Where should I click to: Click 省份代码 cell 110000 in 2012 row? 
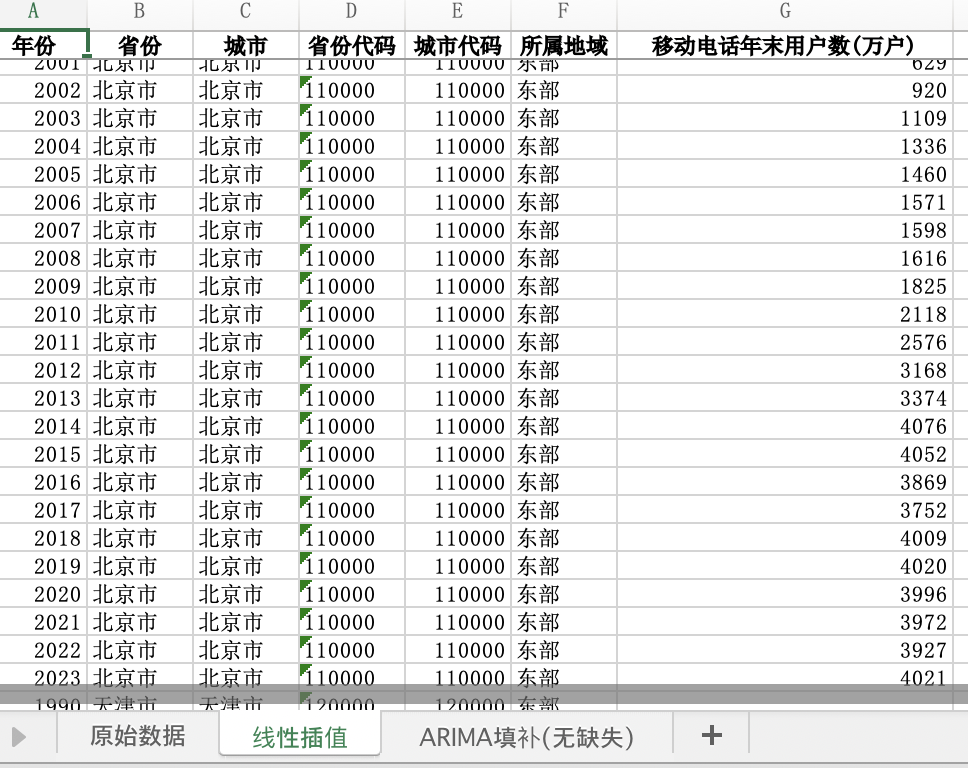352,370
